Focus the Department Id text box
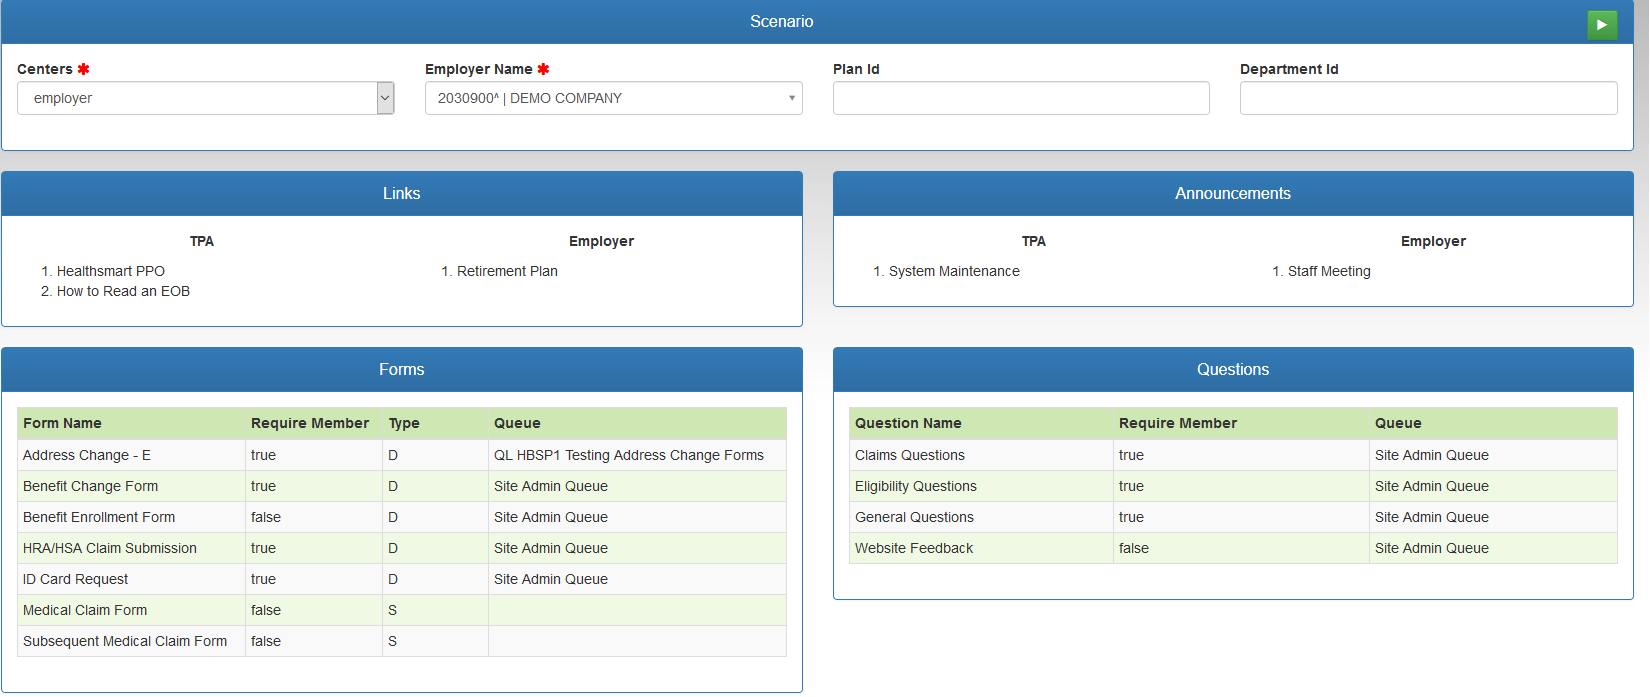 point(1428,98)
